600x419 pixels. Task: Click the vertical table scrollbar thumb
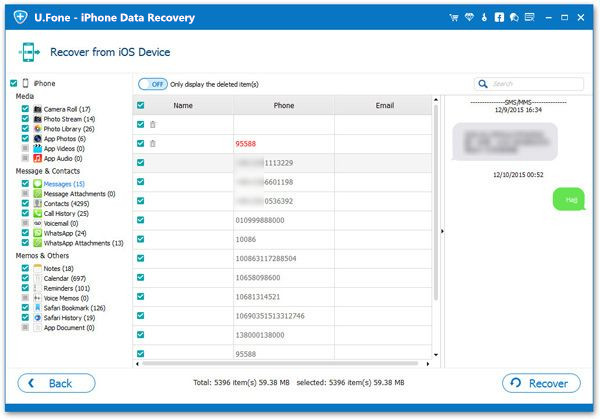[436, 203]
